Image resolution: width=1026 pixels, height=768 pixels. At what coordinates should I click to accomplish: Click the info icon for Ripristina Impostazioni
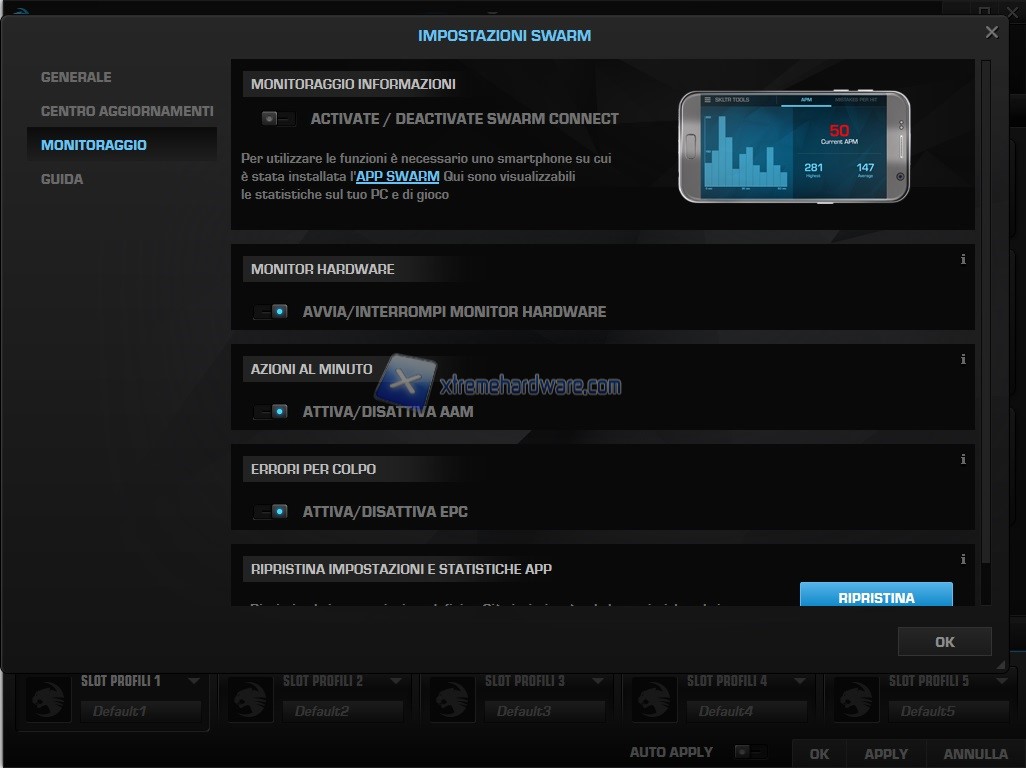tap(963, 560)
